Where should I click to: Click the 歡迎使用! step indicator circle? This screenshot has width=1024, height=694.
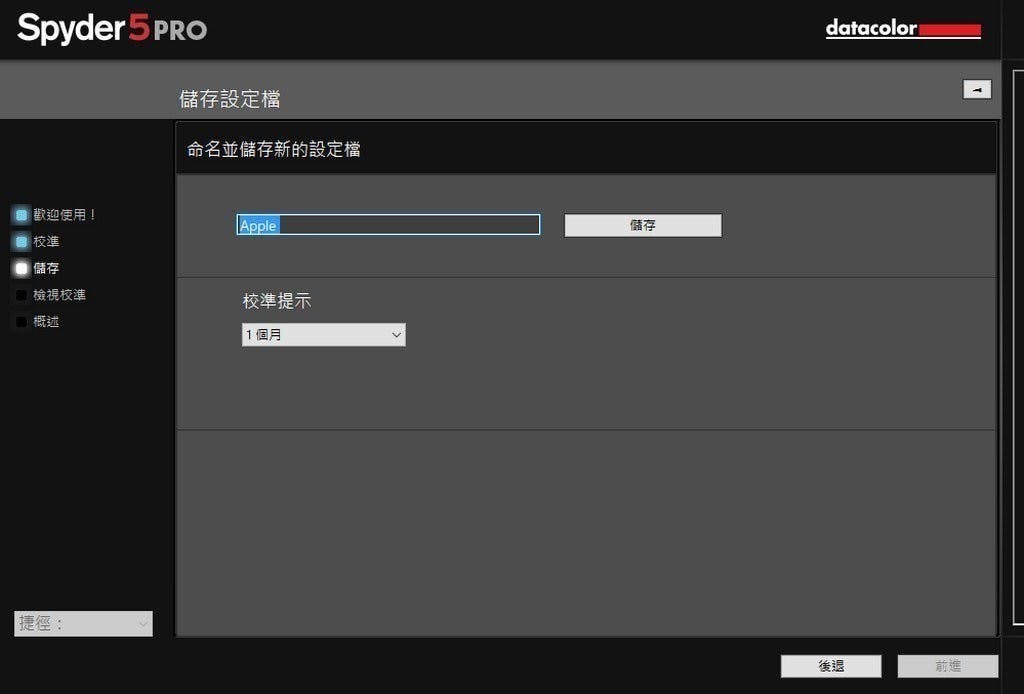pyautogui.click(x=20, y=214)
